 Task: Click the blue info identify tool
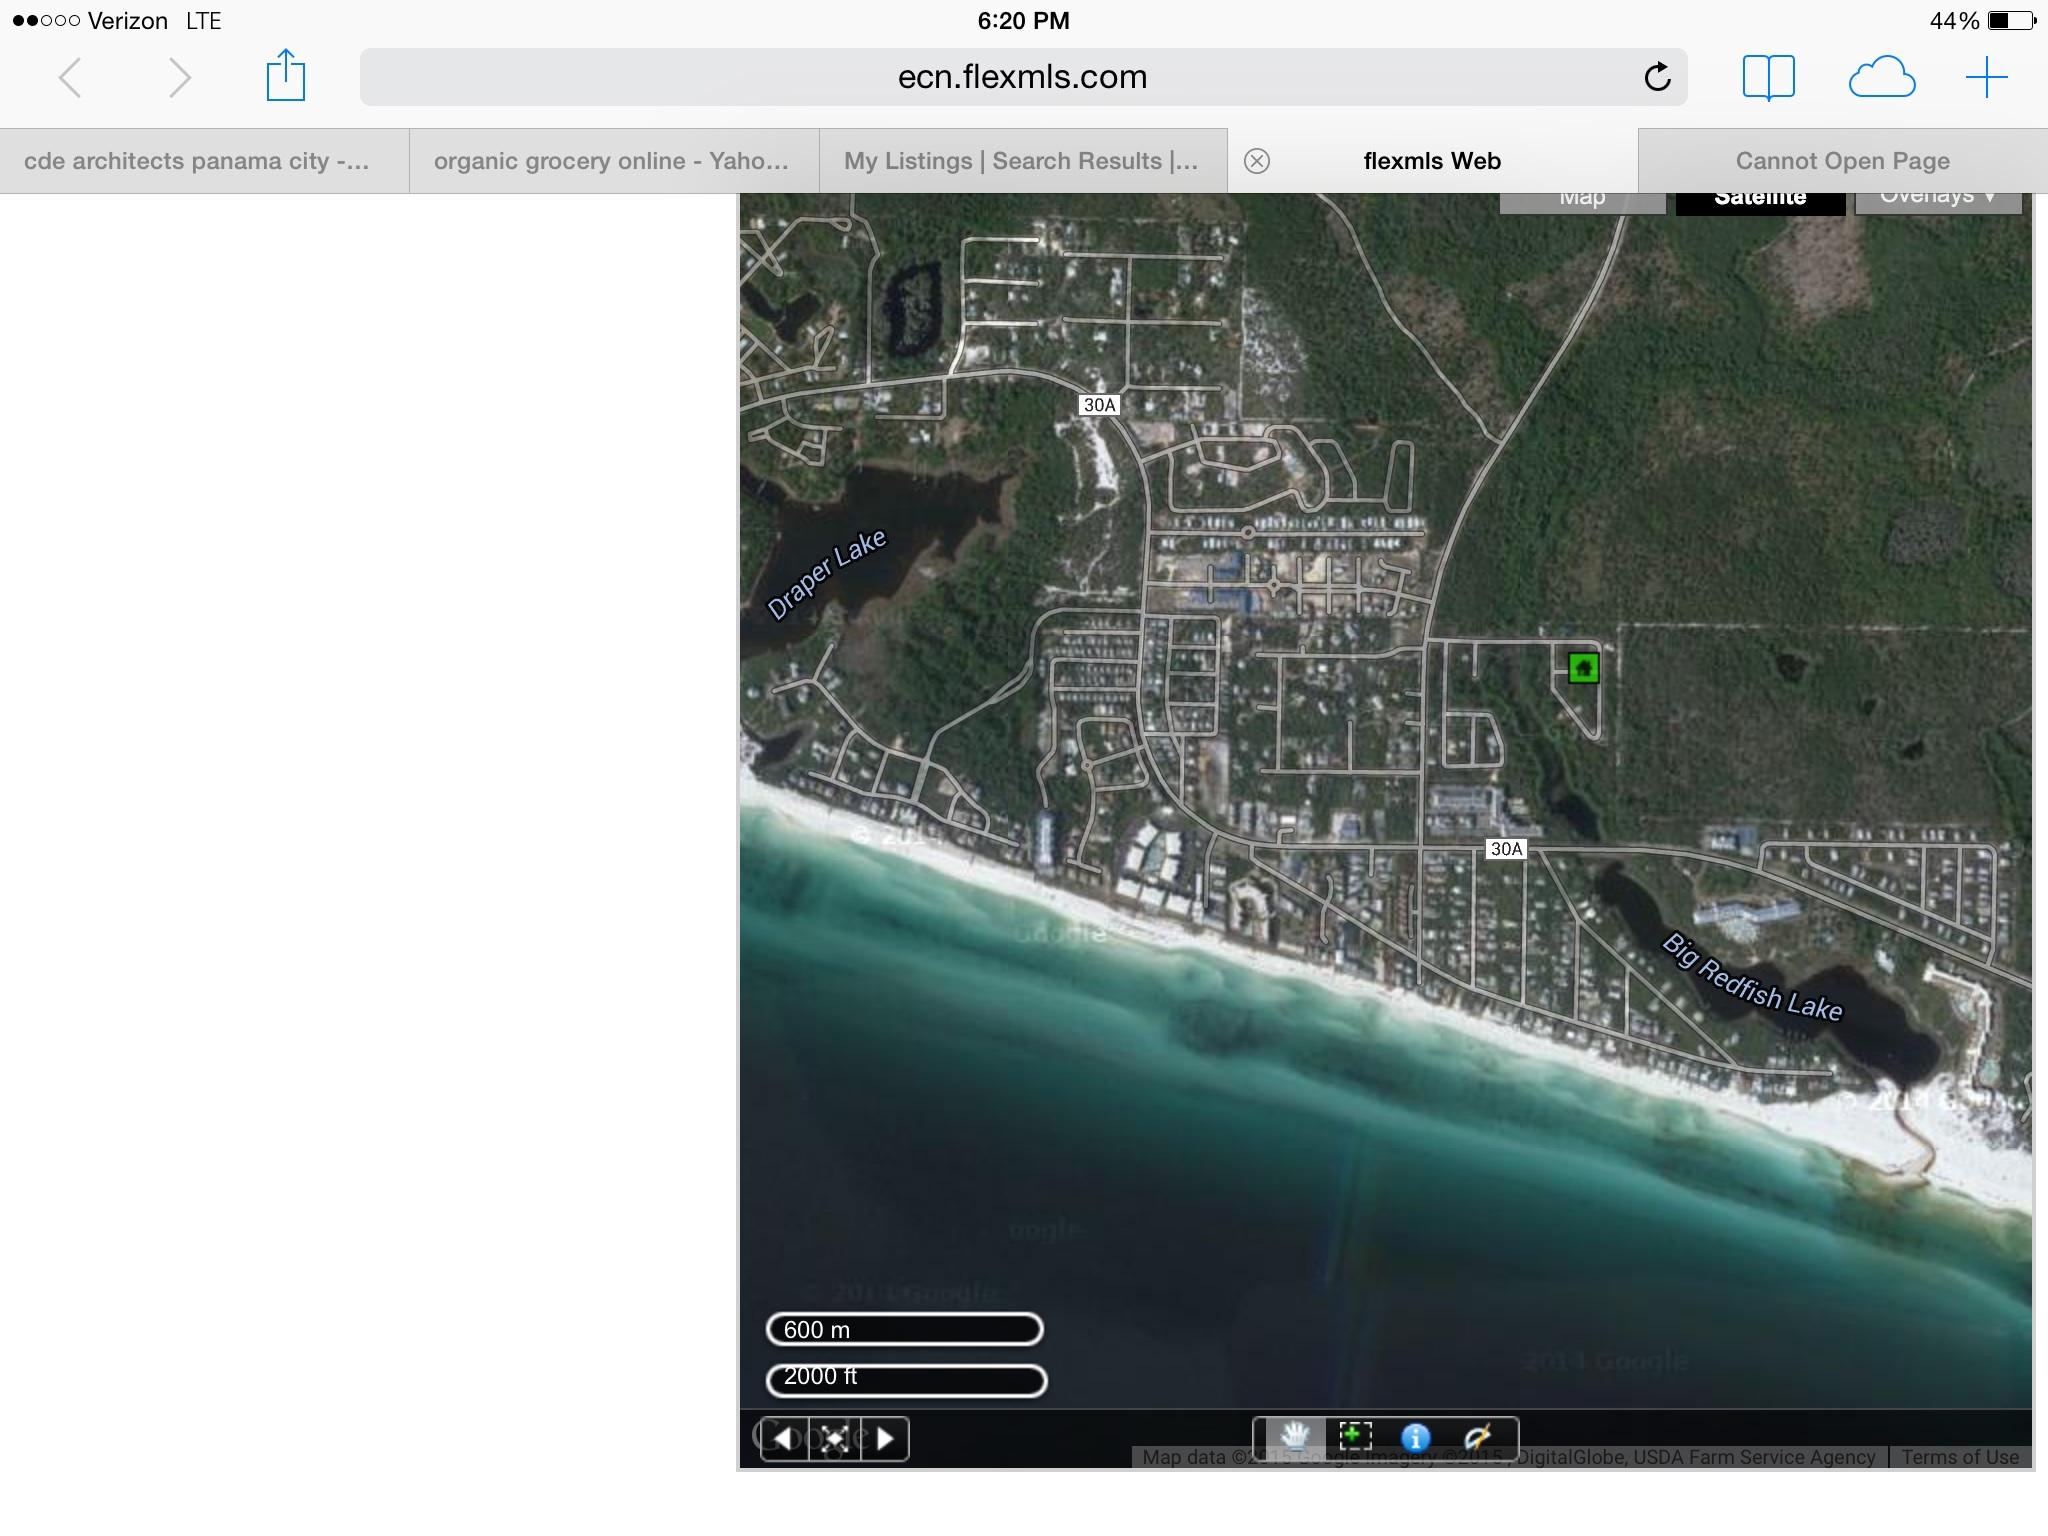(1415, 1437)
